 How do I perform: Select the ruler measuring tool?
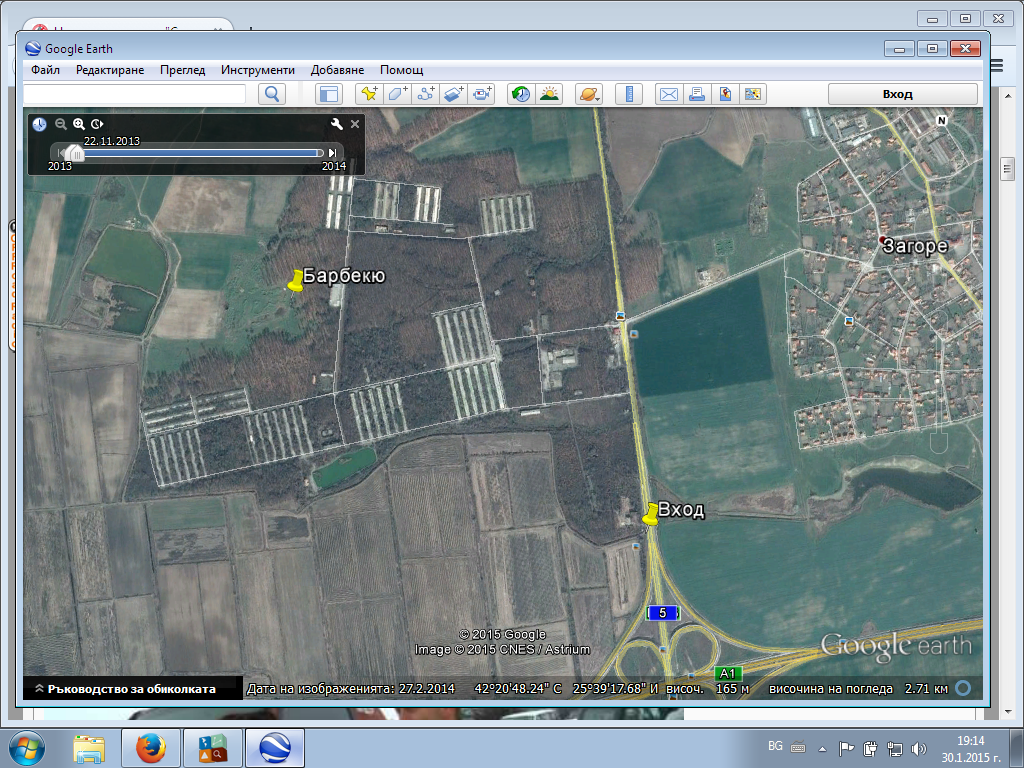[x=629, y=94]
